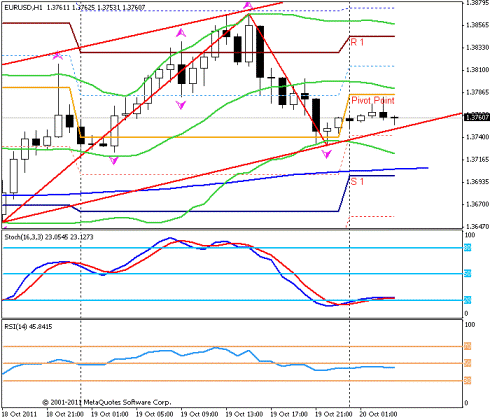Click the middle cyan level tag in Stochastic pane

point(468,274)
